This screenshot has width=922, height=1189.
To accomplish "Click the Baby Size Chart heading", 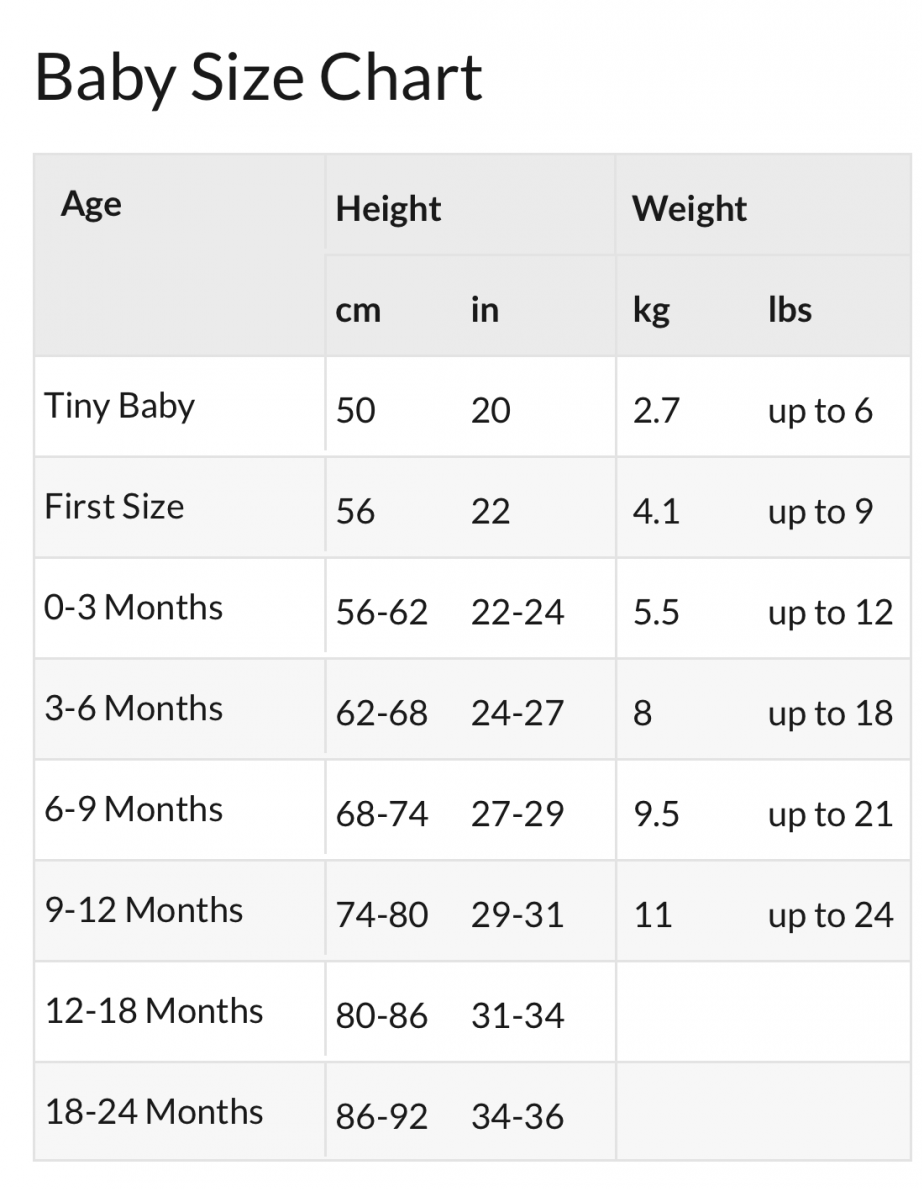I will tap(259, 78).
